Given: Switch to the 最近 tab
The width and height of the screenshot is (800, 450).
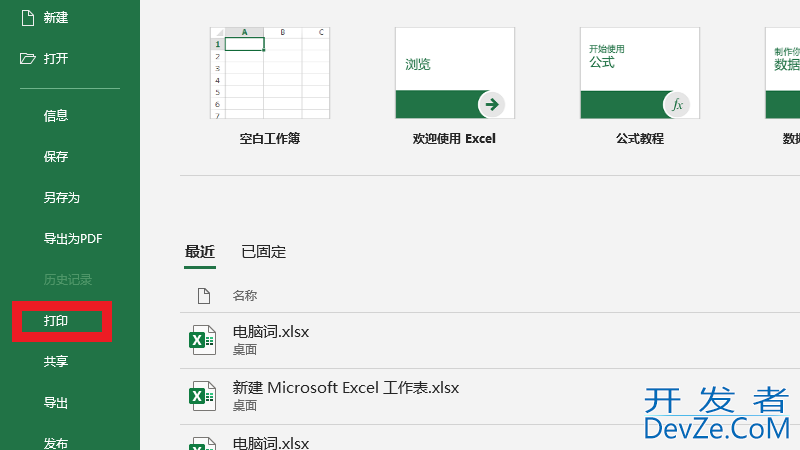Looking at the screenshot, I should pyautogui.click(x=200, y=252).
